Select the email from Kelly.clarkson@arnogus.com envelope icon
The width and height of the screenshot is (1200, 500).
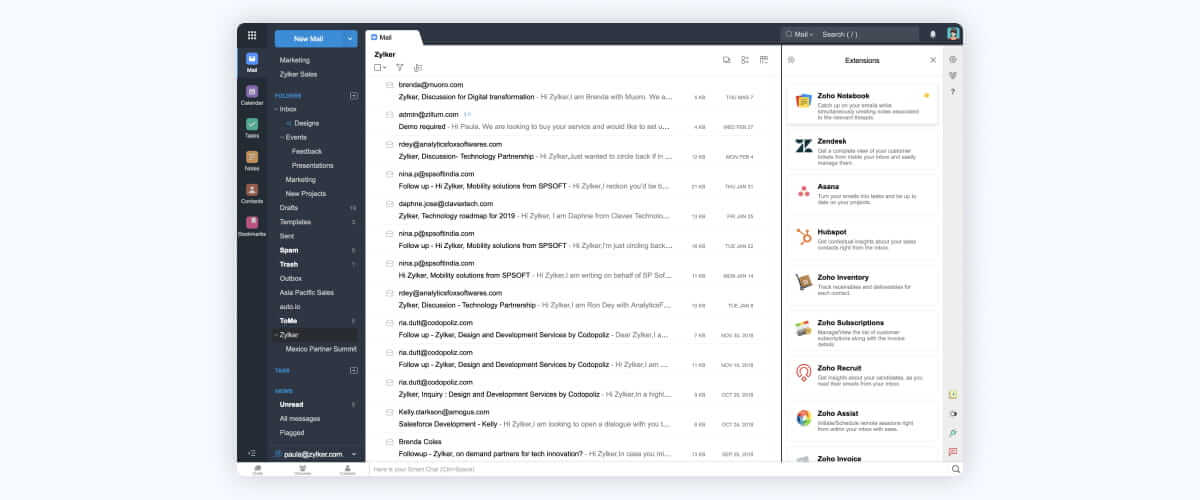pos(389,411)
